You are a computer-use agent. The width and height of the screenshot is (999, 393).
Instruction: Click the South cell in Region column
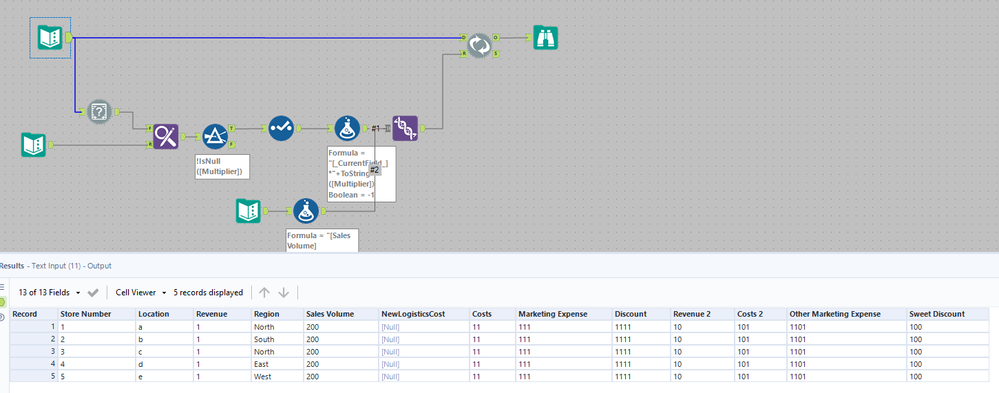(x=277, y=339)
